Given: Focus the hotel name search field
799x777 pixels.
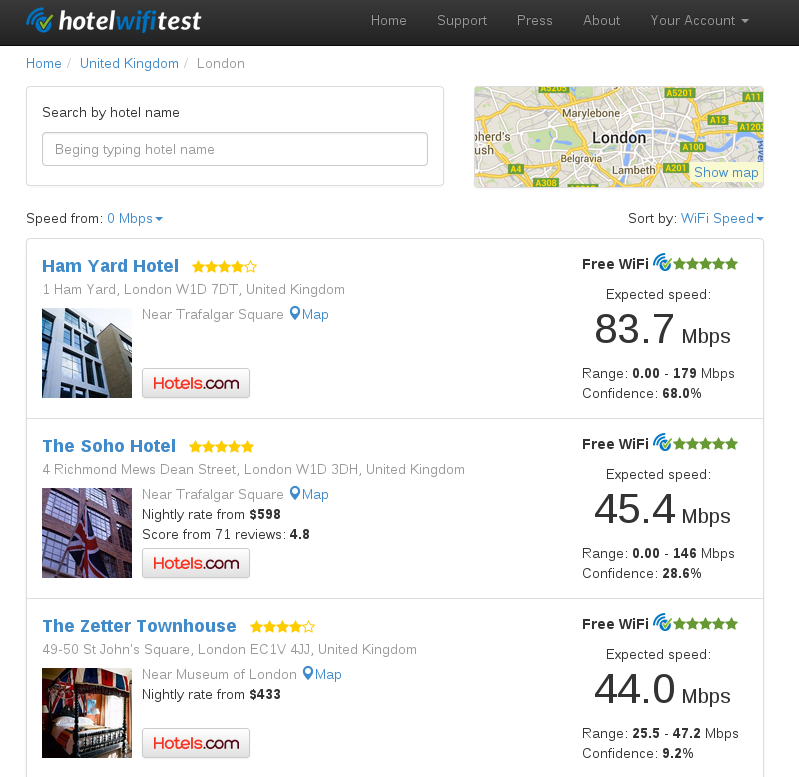Looking at the screenshot, I should [x=235, y=149].
